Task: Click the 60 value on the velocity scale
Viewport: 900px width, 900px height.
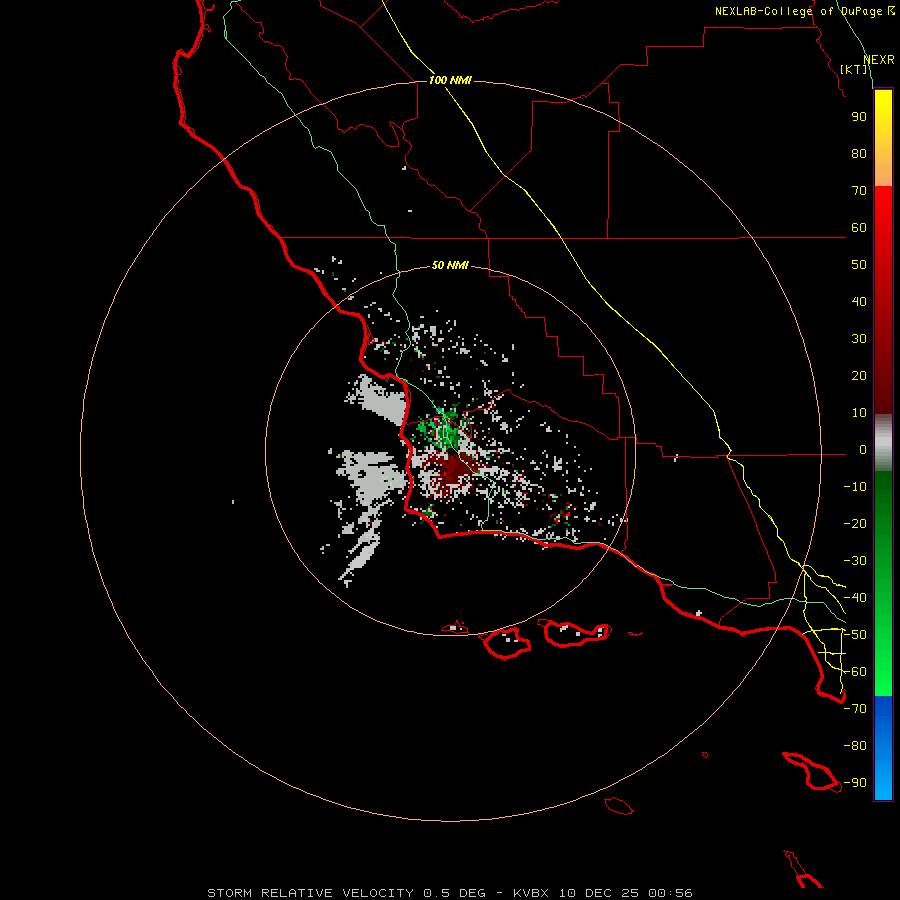Action: [x=859, y=228]
